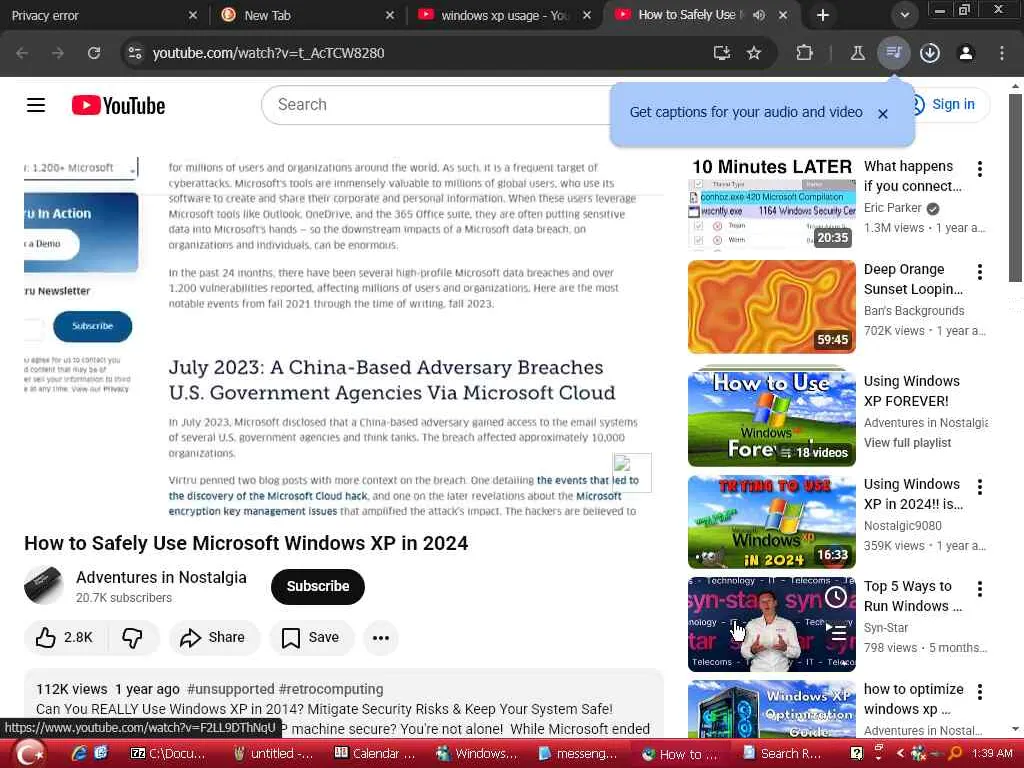This screenshot has width=1024, height=768.
Task: Expand hidden system tray icons arrow
Action: click(900, 753)
